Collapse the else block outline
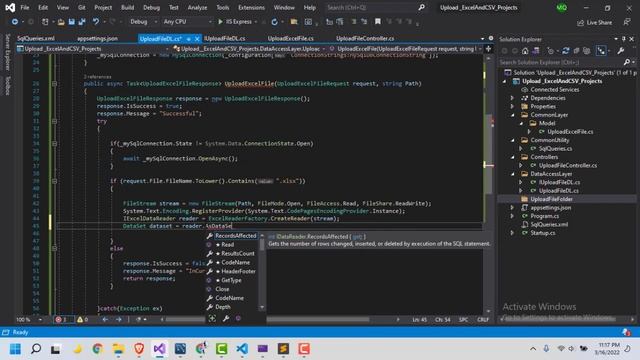 (x=54, y=248)
